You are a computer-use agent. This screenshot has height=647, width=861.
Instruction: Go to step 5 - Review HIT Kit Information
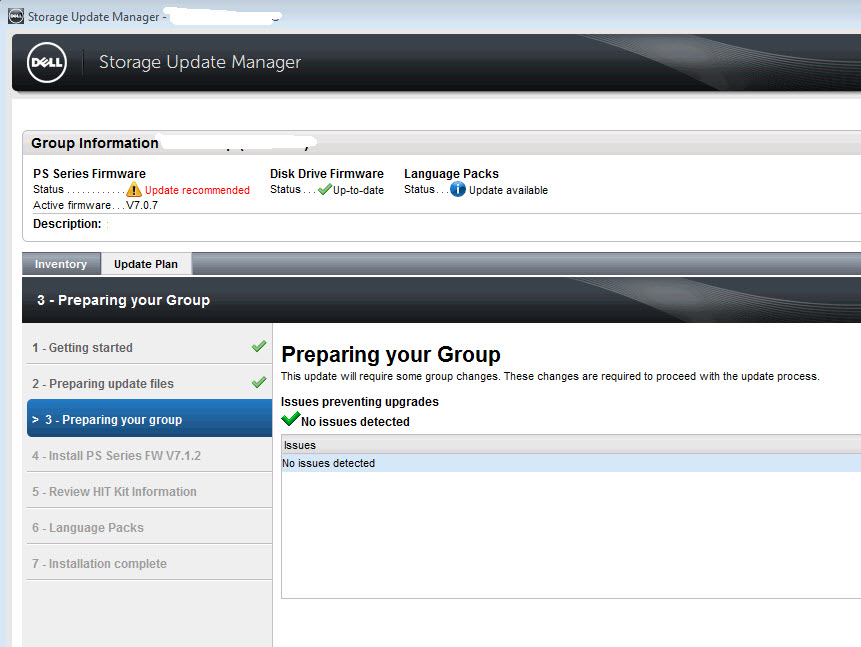pyautogui.click(x=149, y=491)
